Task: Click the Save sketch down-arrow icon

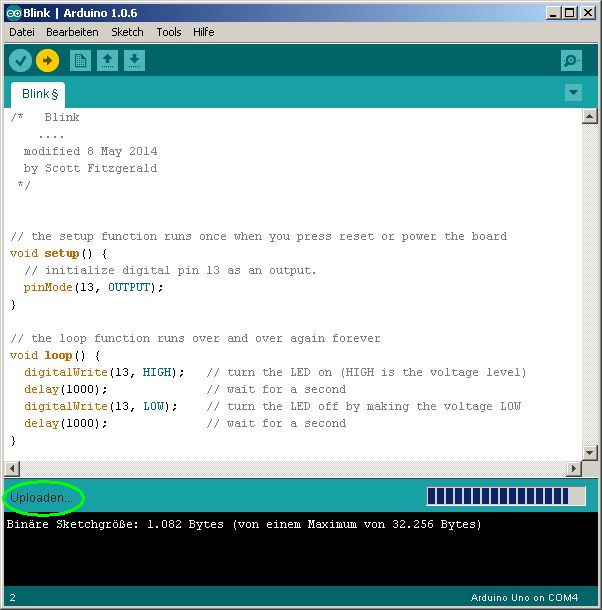Action: (134, 61)
